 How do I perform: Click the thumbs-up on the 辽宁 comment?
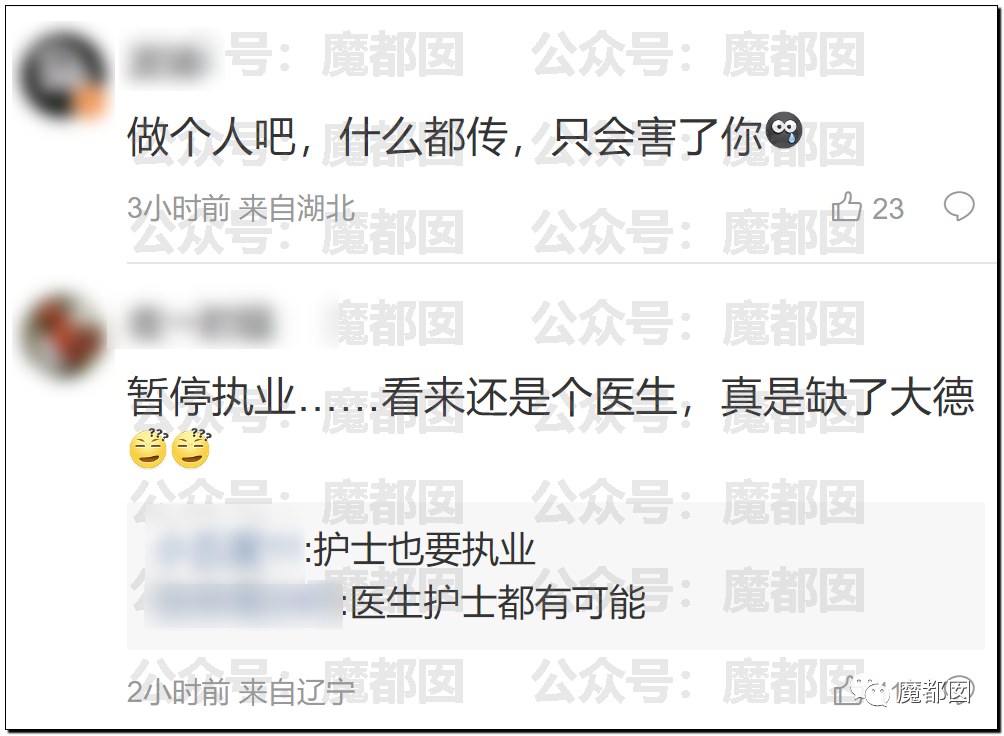tap(845, 691)
